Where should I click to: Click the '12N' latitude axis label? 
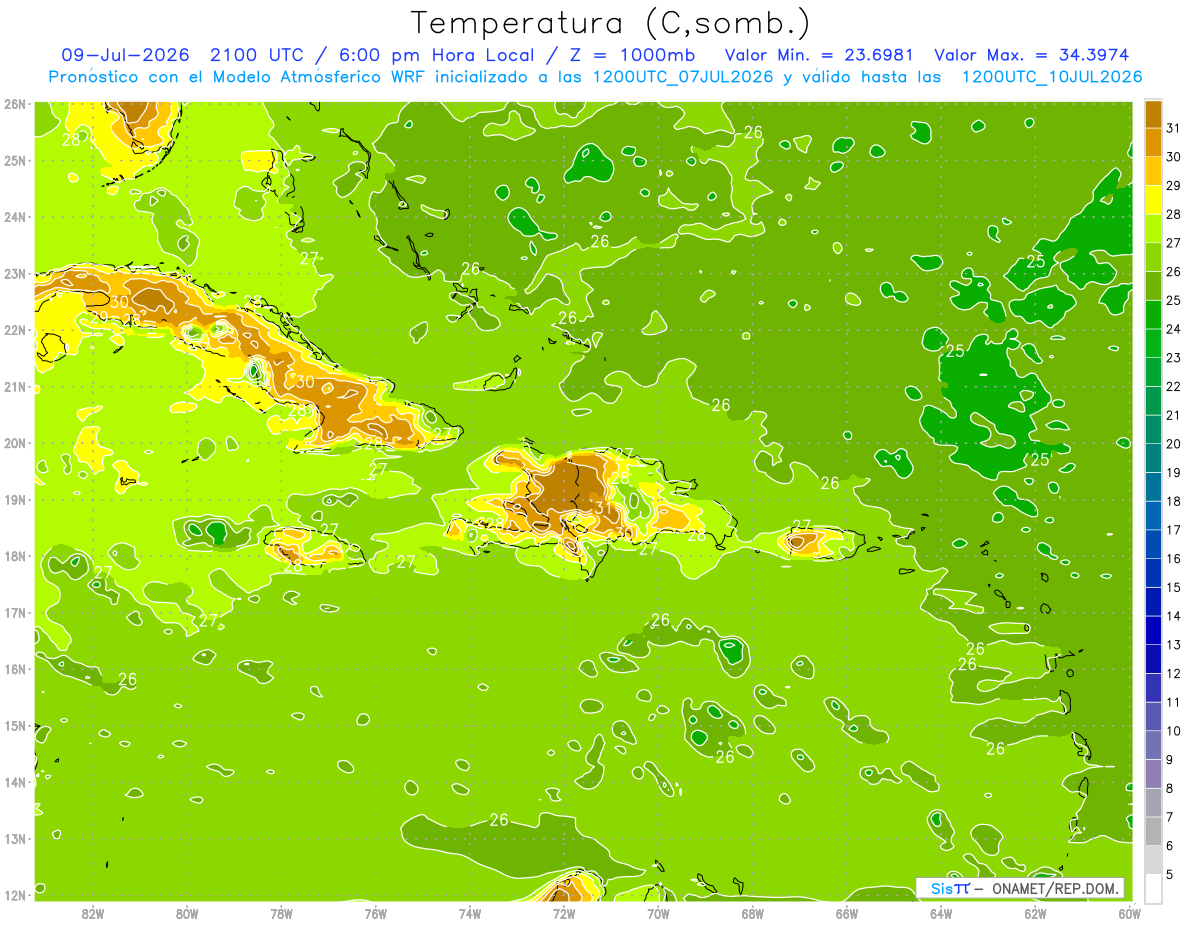(x=14, y=895)
